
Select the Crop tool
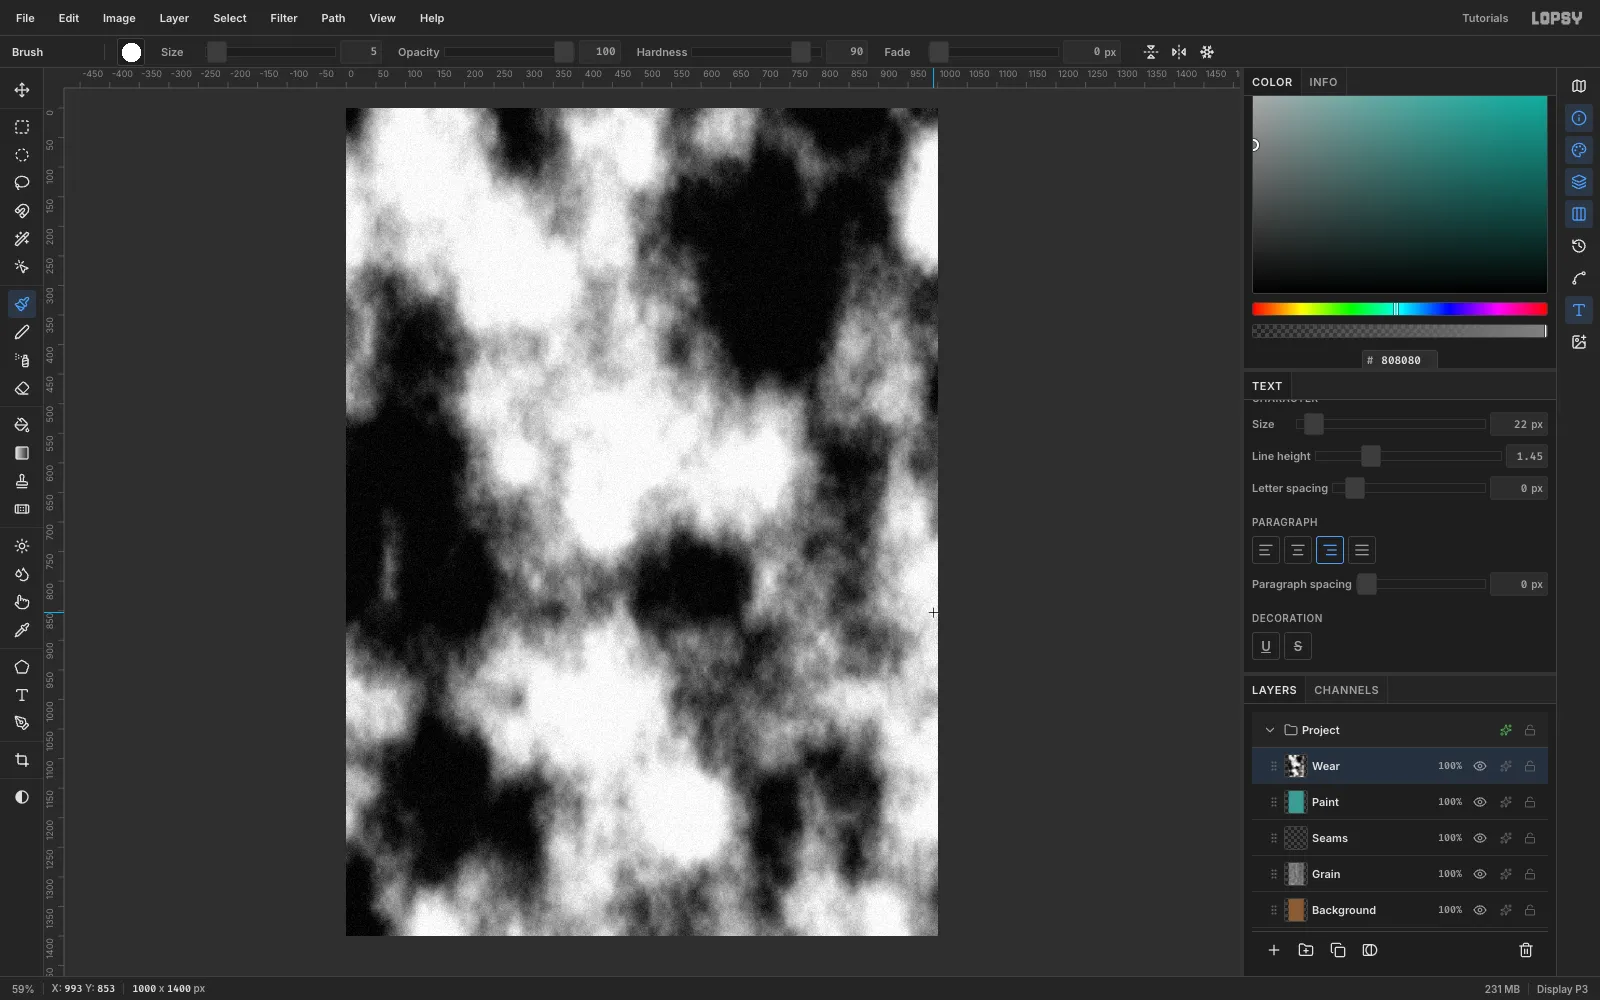coord(22,760)
